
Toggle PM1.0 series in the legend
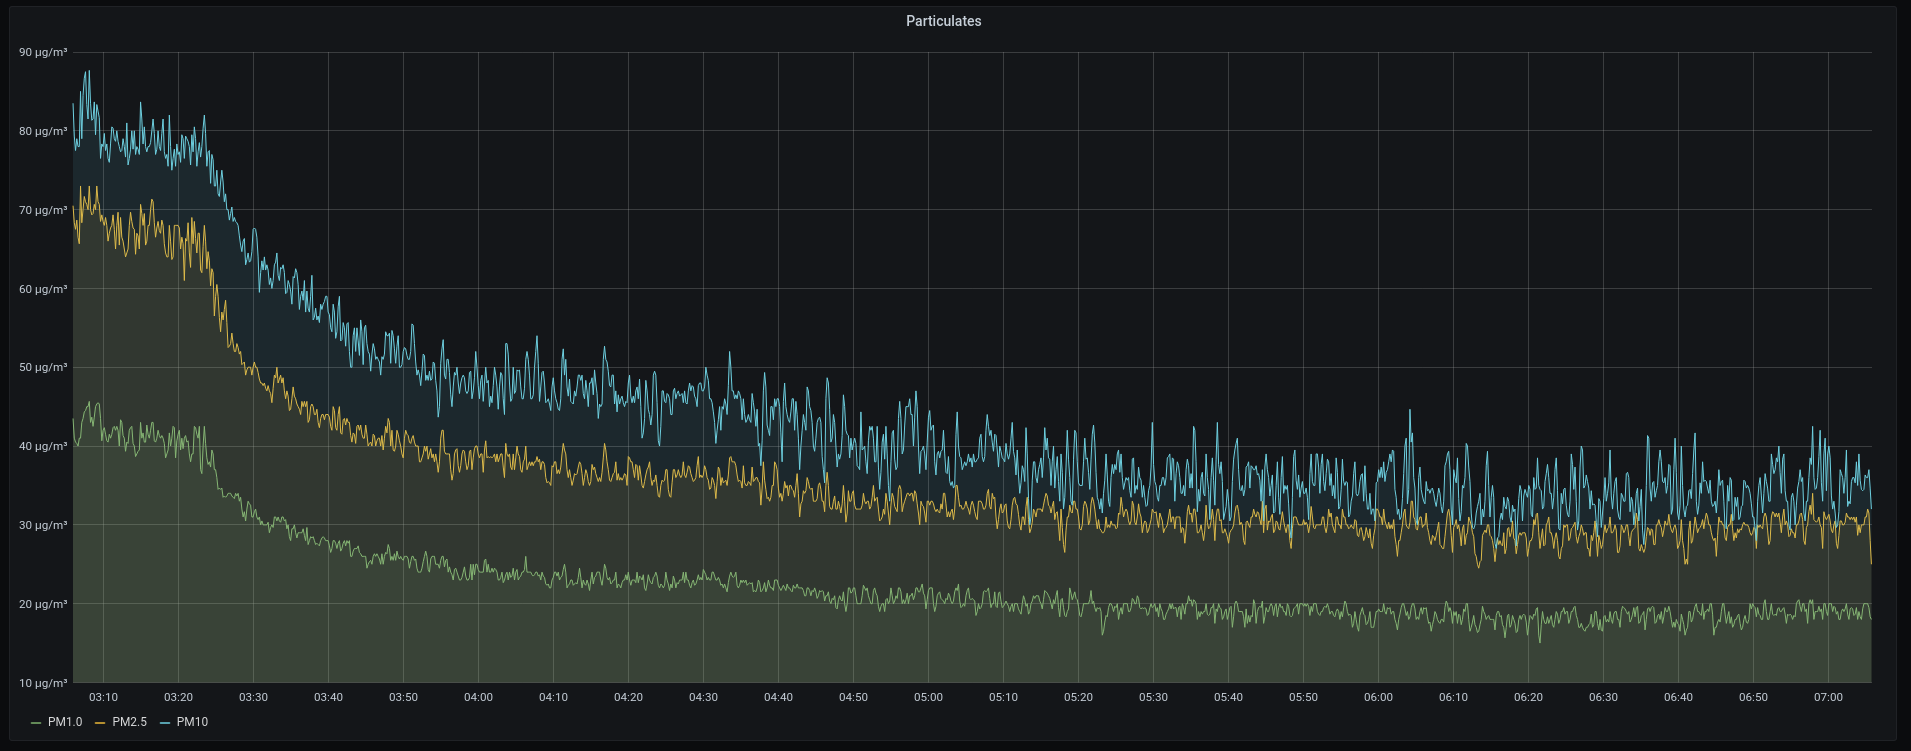(x=65, y=722)
